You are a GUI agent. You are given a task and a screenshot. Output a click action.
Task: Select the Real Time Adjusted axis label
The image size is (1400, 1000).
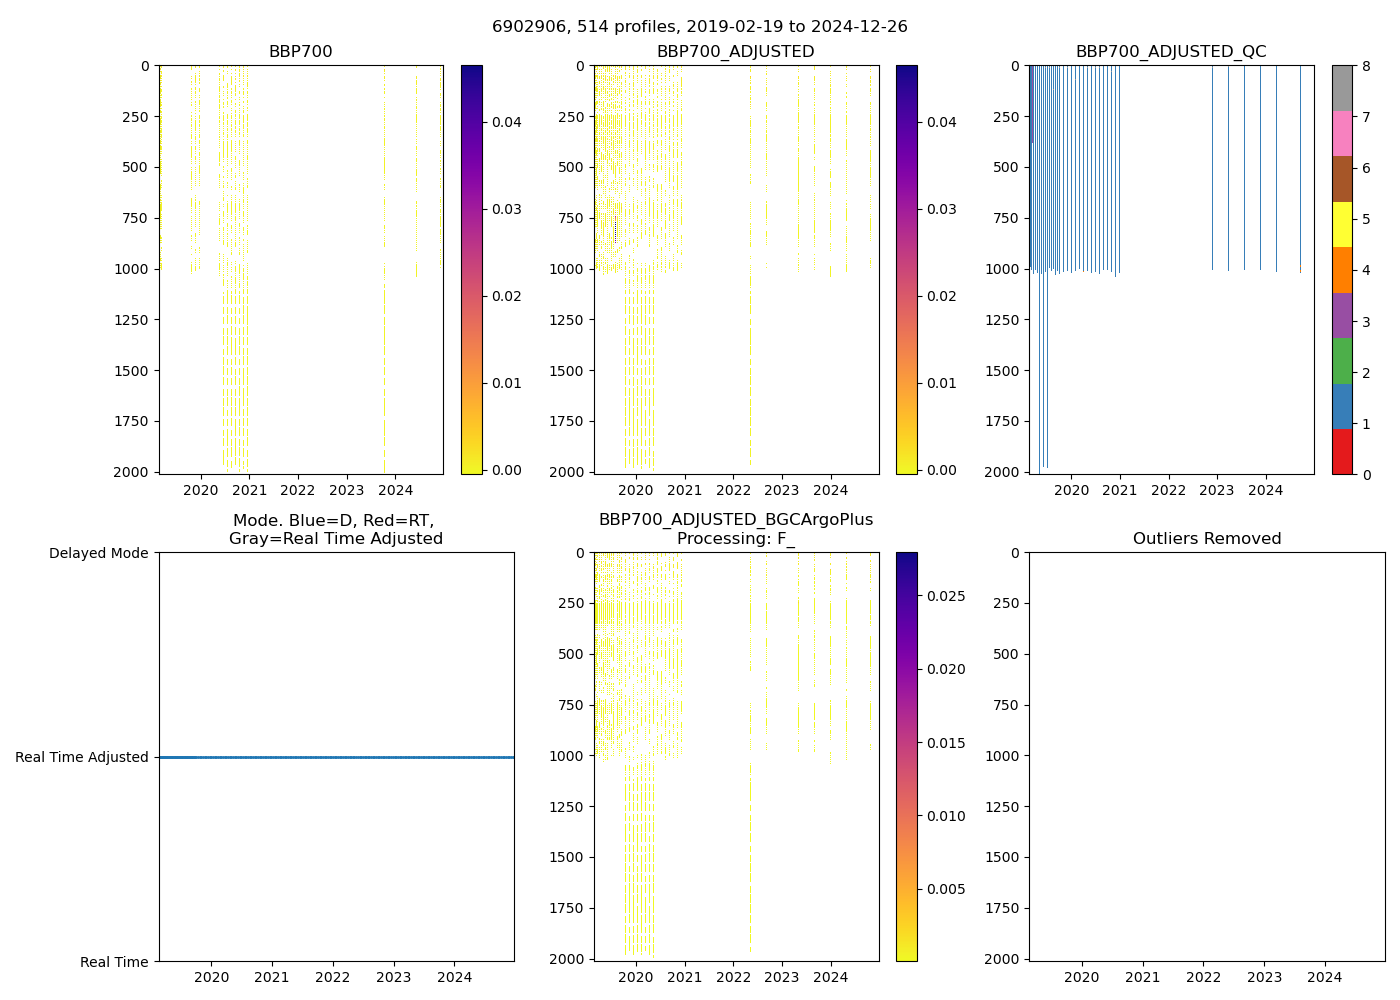pos(82,757)
